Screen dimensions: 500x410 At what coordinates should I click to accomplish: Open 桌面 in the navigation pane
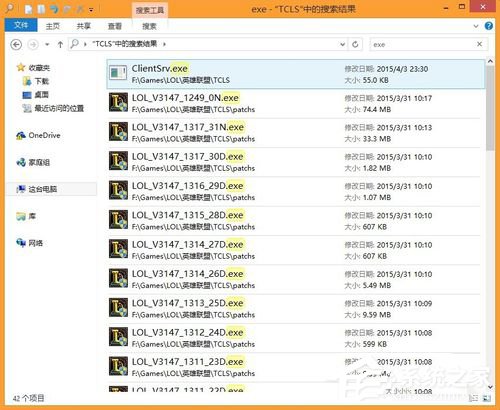click(42, 95)
